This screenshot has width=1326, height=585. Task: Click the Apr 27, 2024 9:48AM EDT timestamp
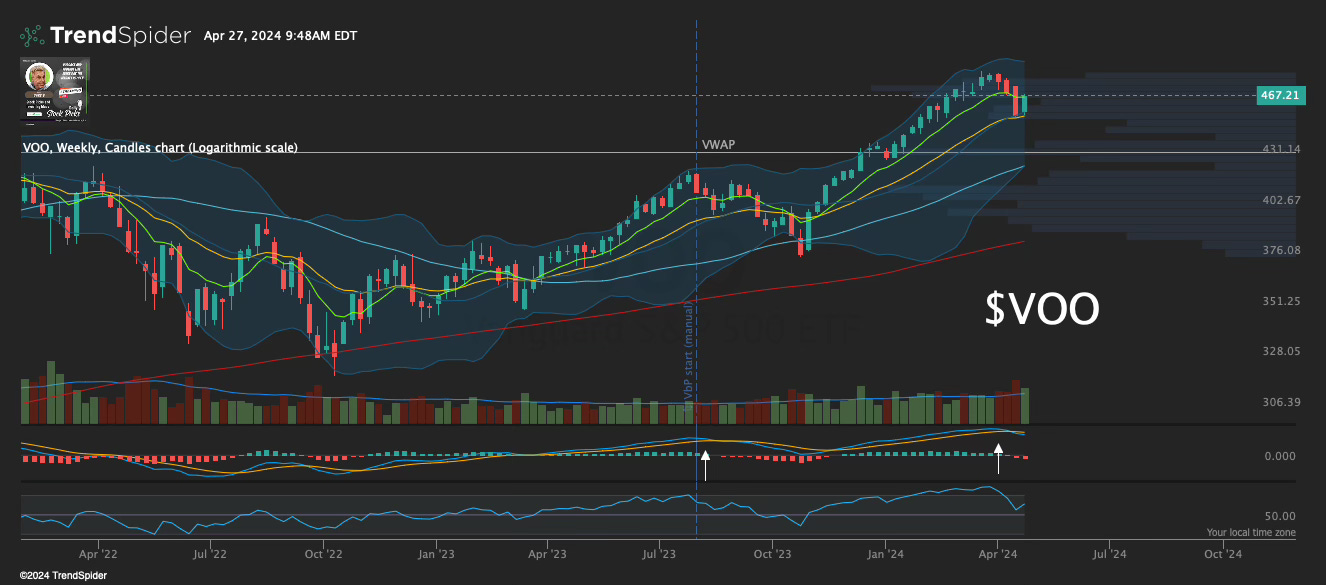click(280, 36)
